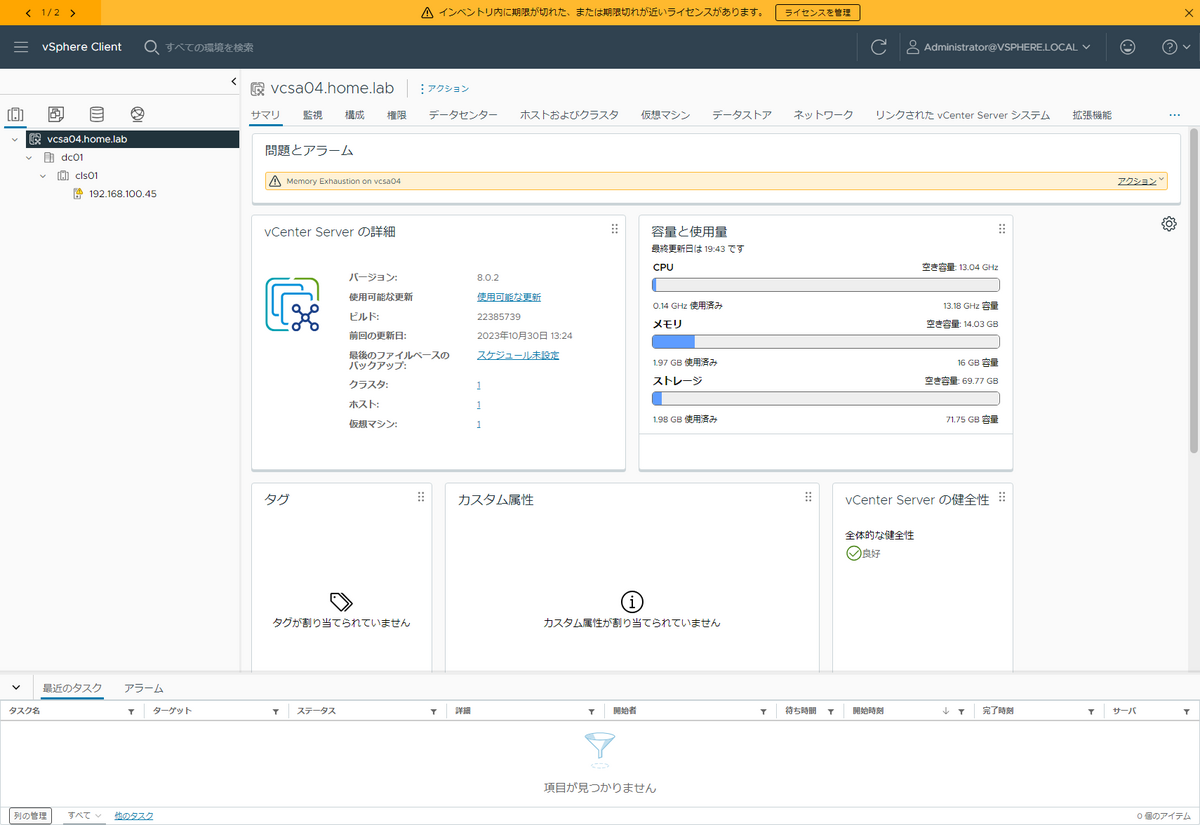
Task: Open the 仮想マシン tab
Action: click(666, 115)
